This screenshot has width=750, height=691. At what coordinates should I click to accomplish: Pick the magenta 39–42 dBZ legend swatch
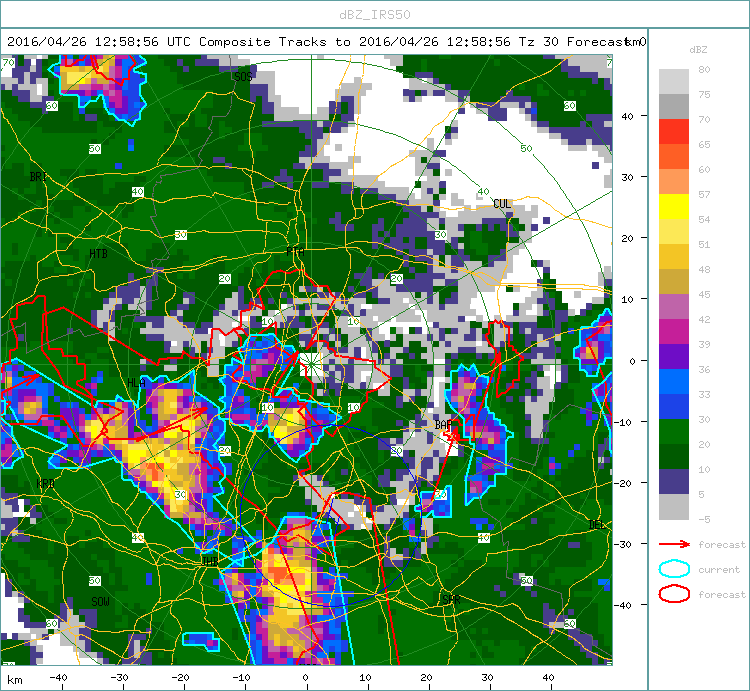pos(673,331)
